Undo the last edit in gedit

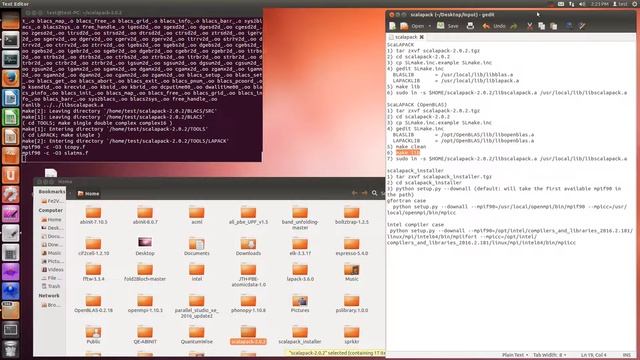click(x=494, y=26)
